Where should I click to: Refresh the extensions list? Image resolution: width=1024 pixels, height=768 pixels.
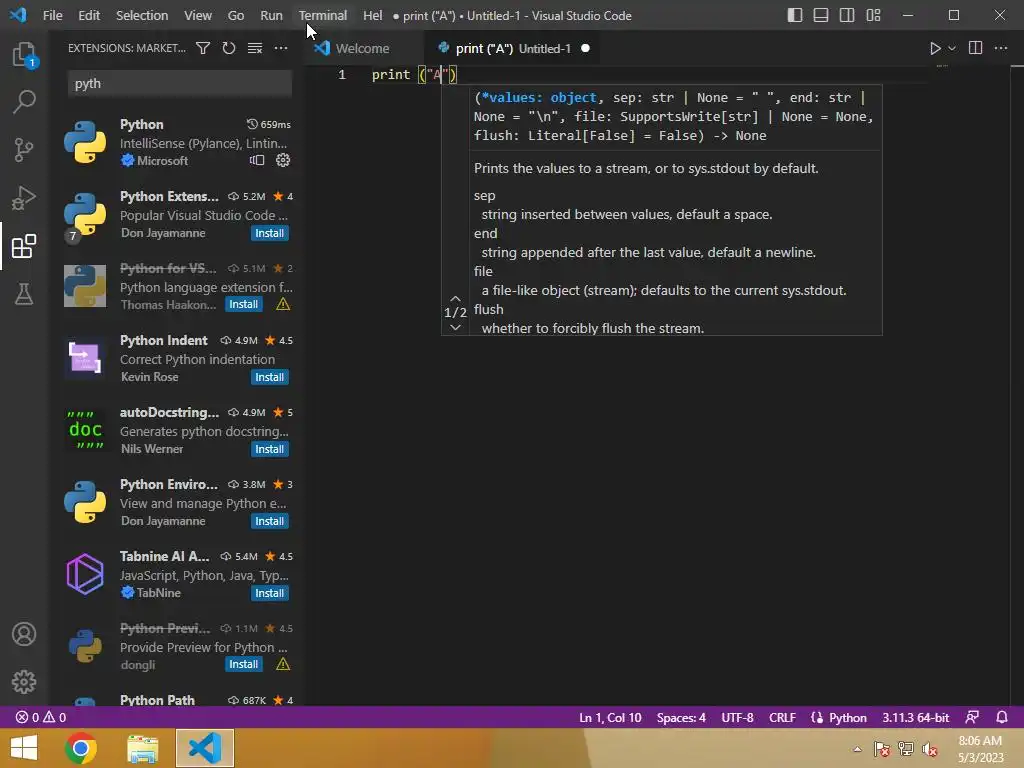(x=229, y=48)
